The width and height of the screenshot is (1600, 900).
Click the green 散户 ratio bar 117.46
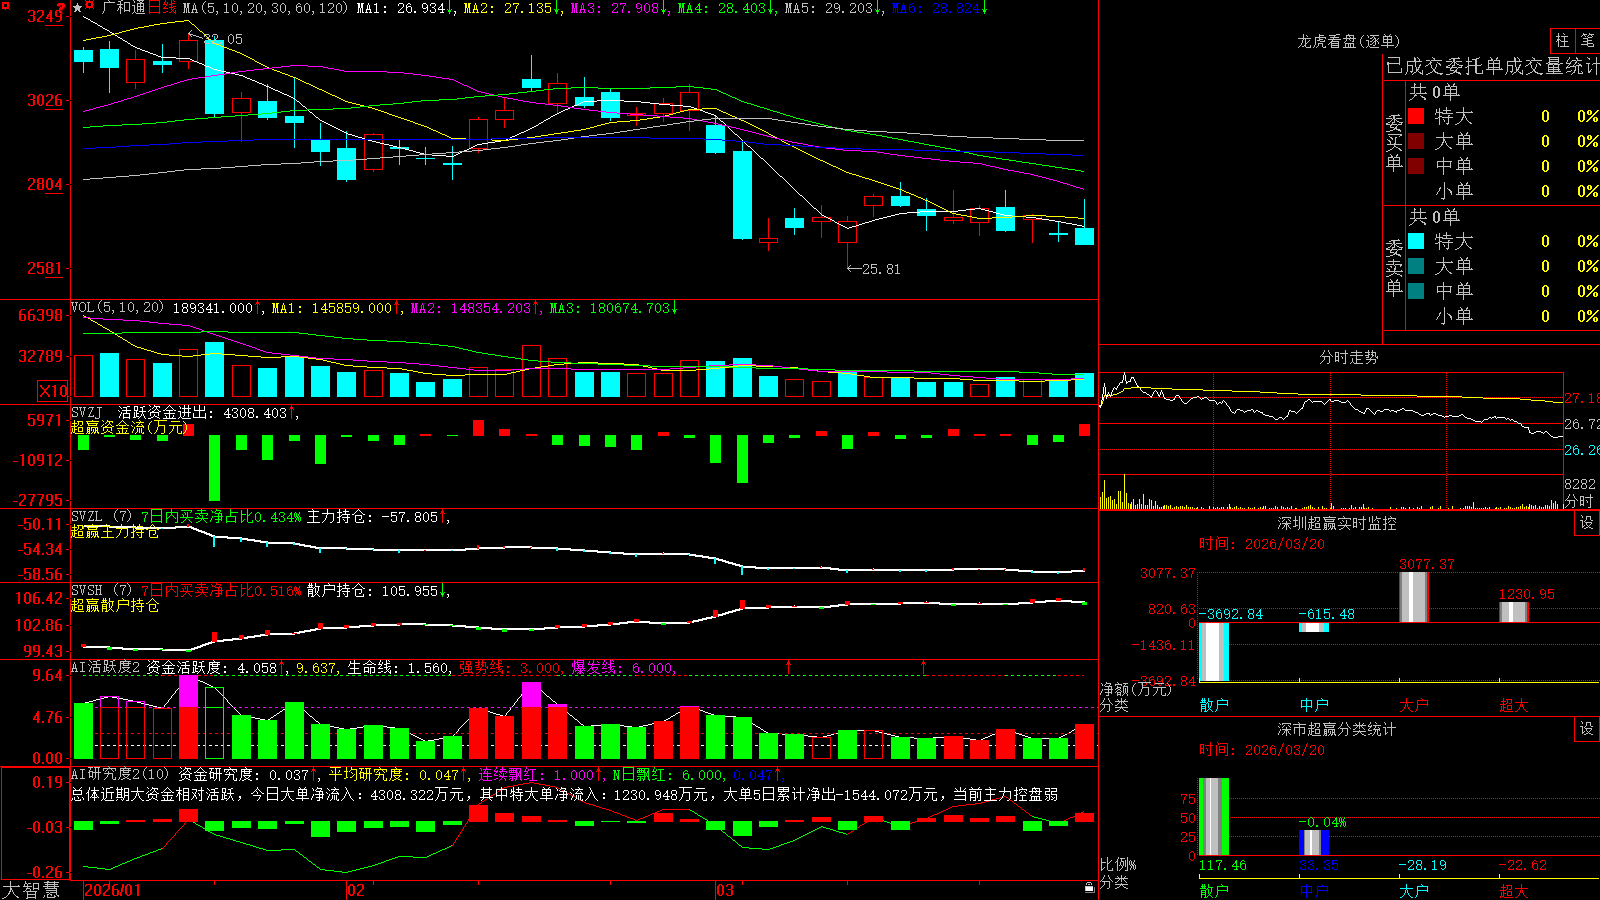pyautogui.click(x=1214, y=817)
